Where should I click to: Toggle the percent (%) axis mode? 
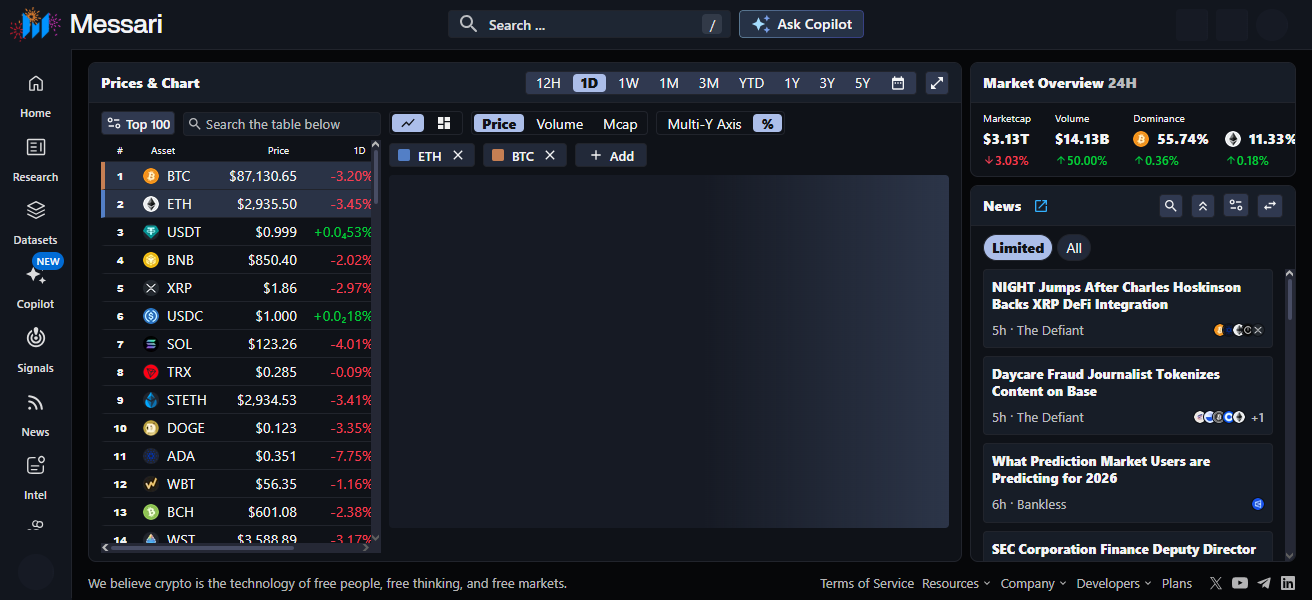click(767, 124)
